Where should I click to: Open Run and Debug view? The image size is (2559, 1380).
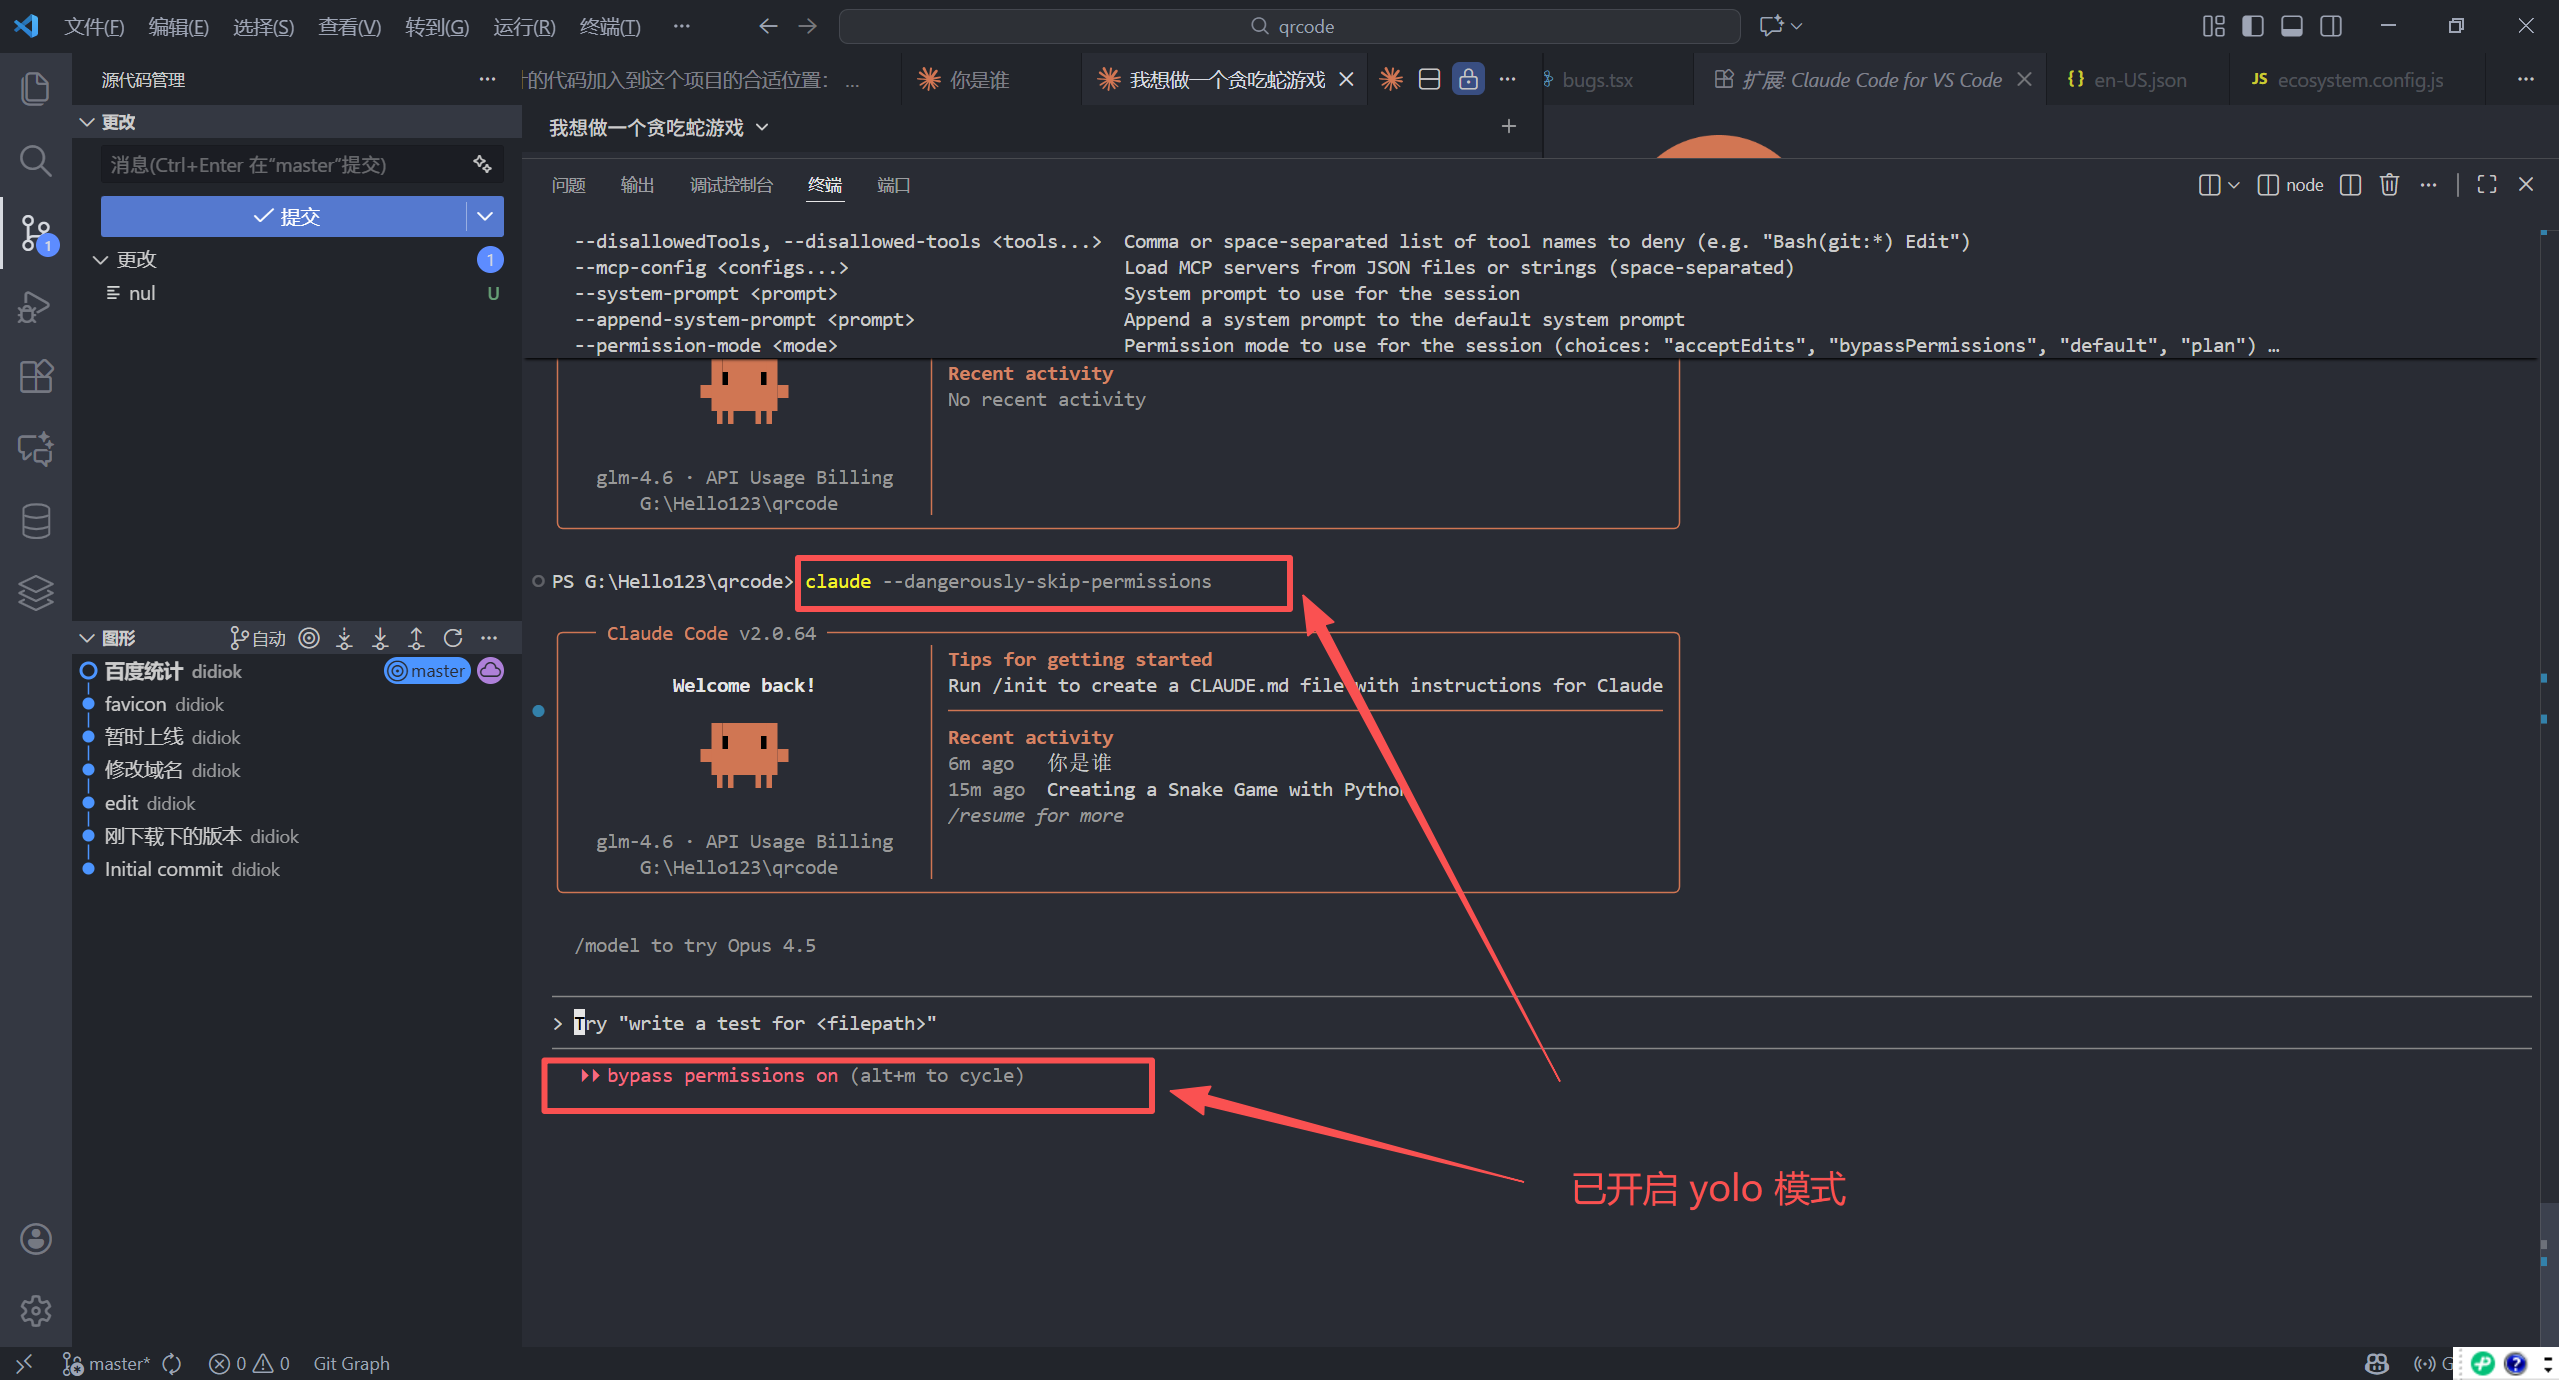(35, 306)
